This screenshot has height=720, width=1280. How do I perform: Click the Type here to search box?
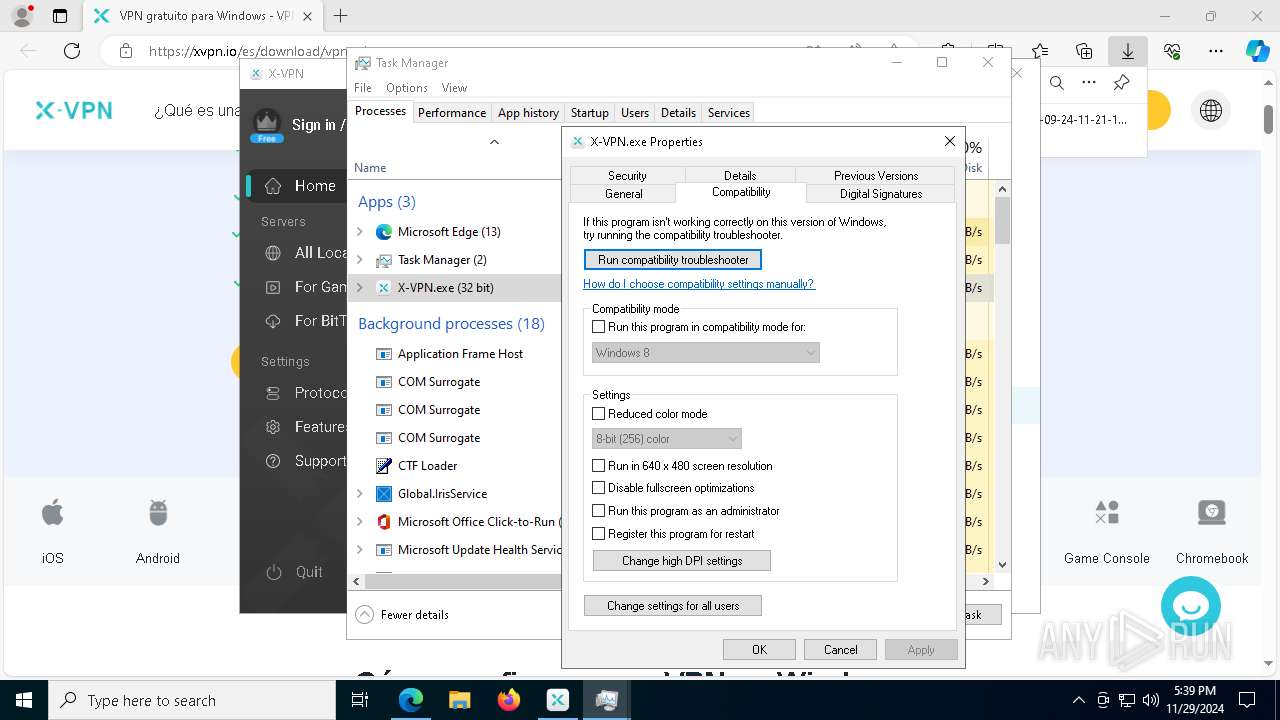pos(192,701)
